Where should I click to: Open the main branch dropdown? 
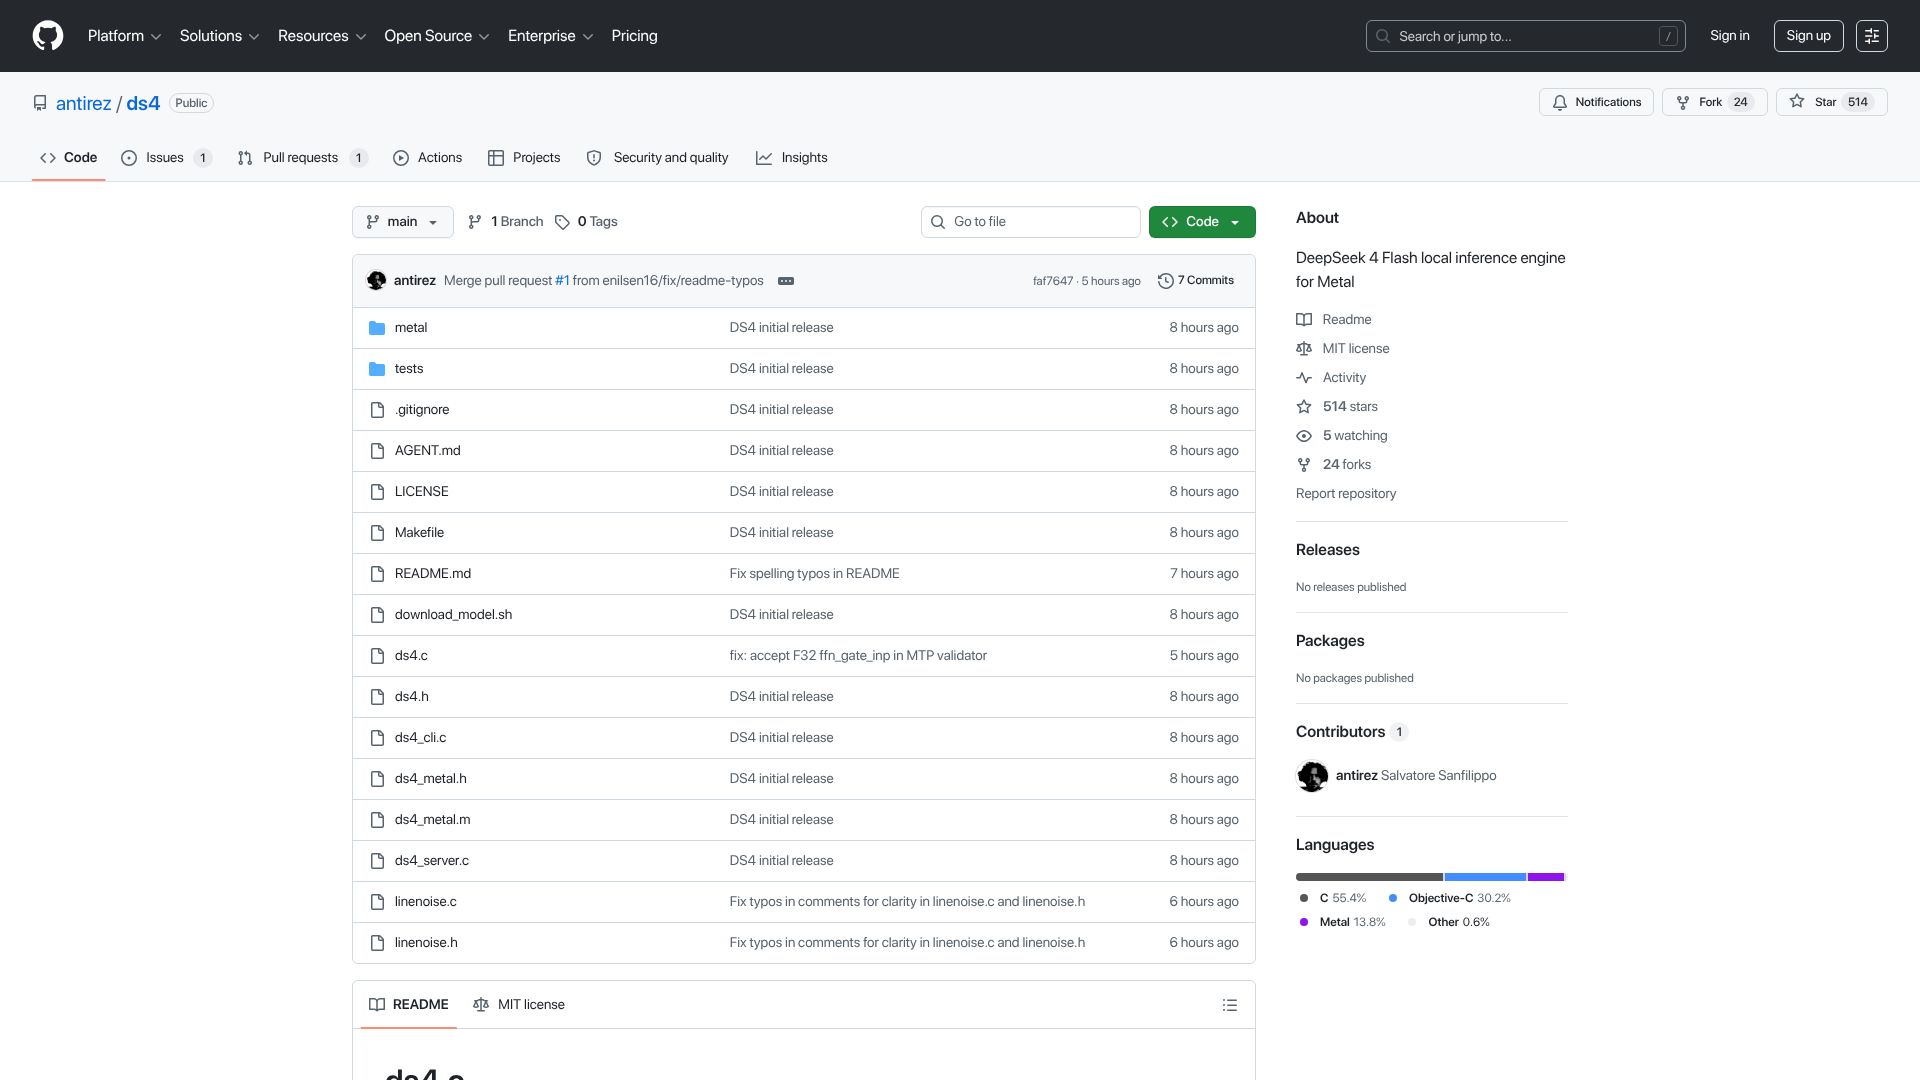pos(402,222)
